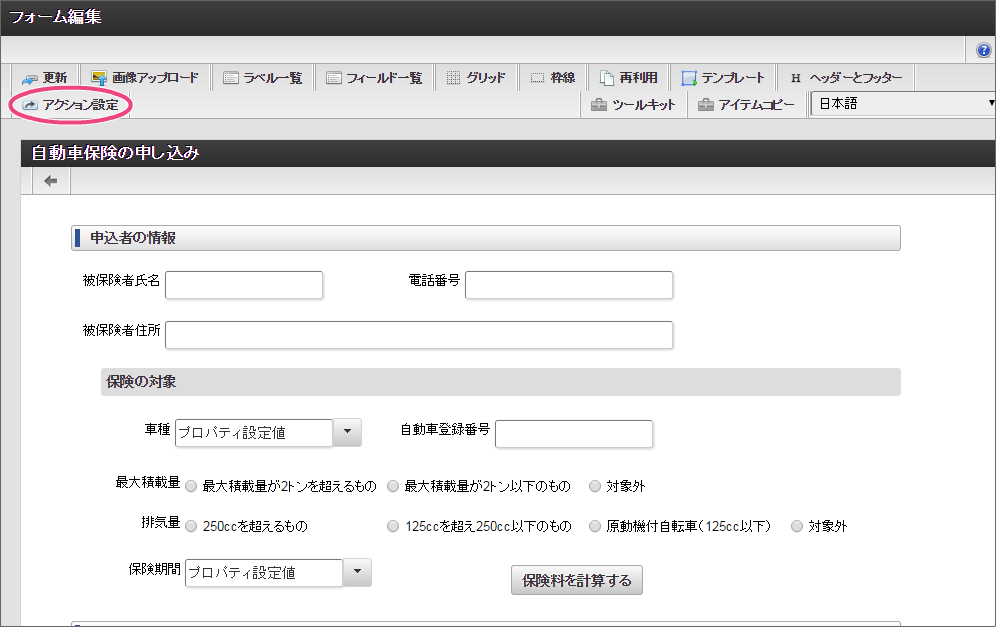Open the テンプレート template tool
The image size is (996, 627).
[722, 78]
